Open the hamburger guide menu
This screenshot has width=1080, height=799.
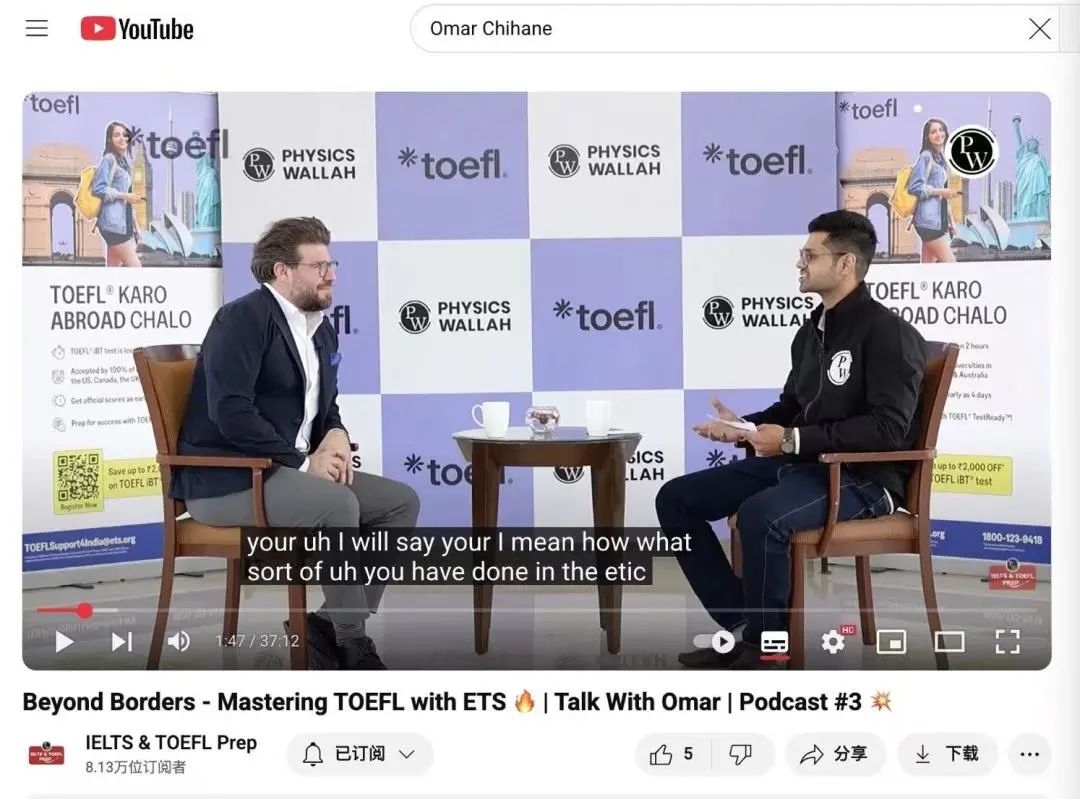pos(37,28)
